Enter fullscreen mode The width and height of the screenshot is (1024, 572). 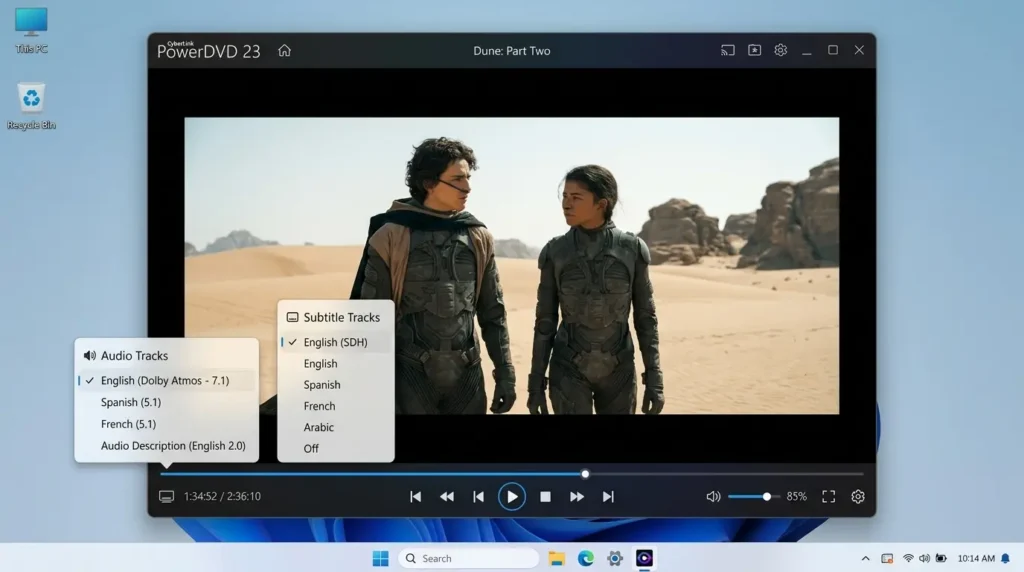[x=829, y=497]
